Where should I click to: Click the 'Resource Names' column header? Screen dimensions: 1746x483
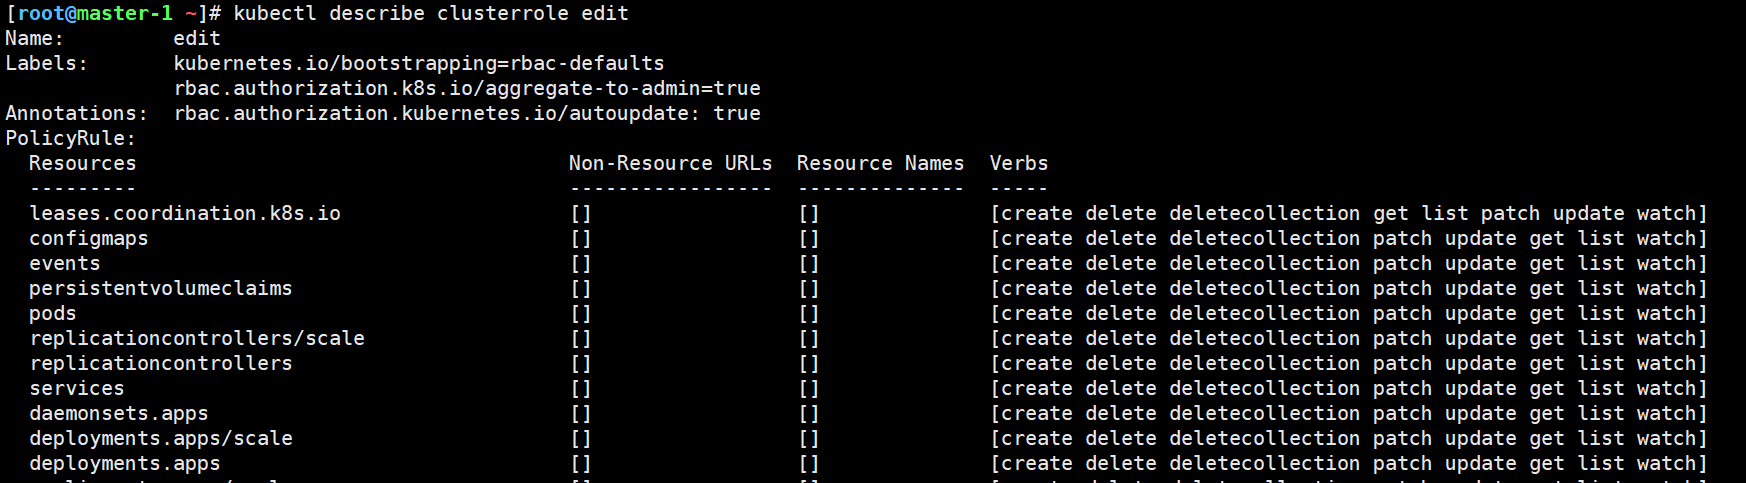[x=881, y=163]
